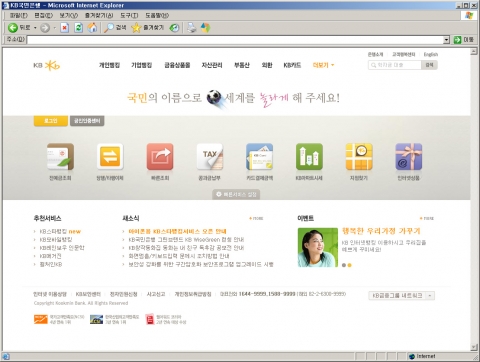Click the event section more link
This screenshot has width=480, height=362.
click(x=427, y=218)
